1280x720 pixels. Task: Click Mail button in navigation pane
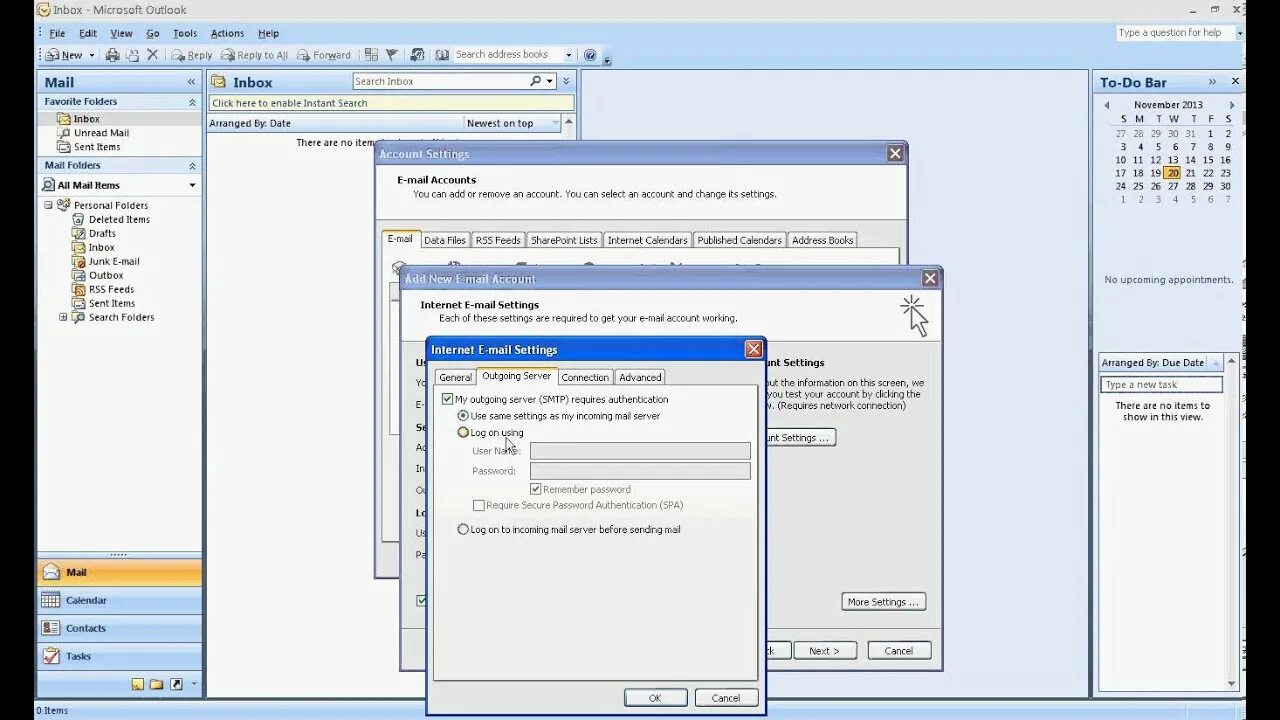click(x=119, y=573)
